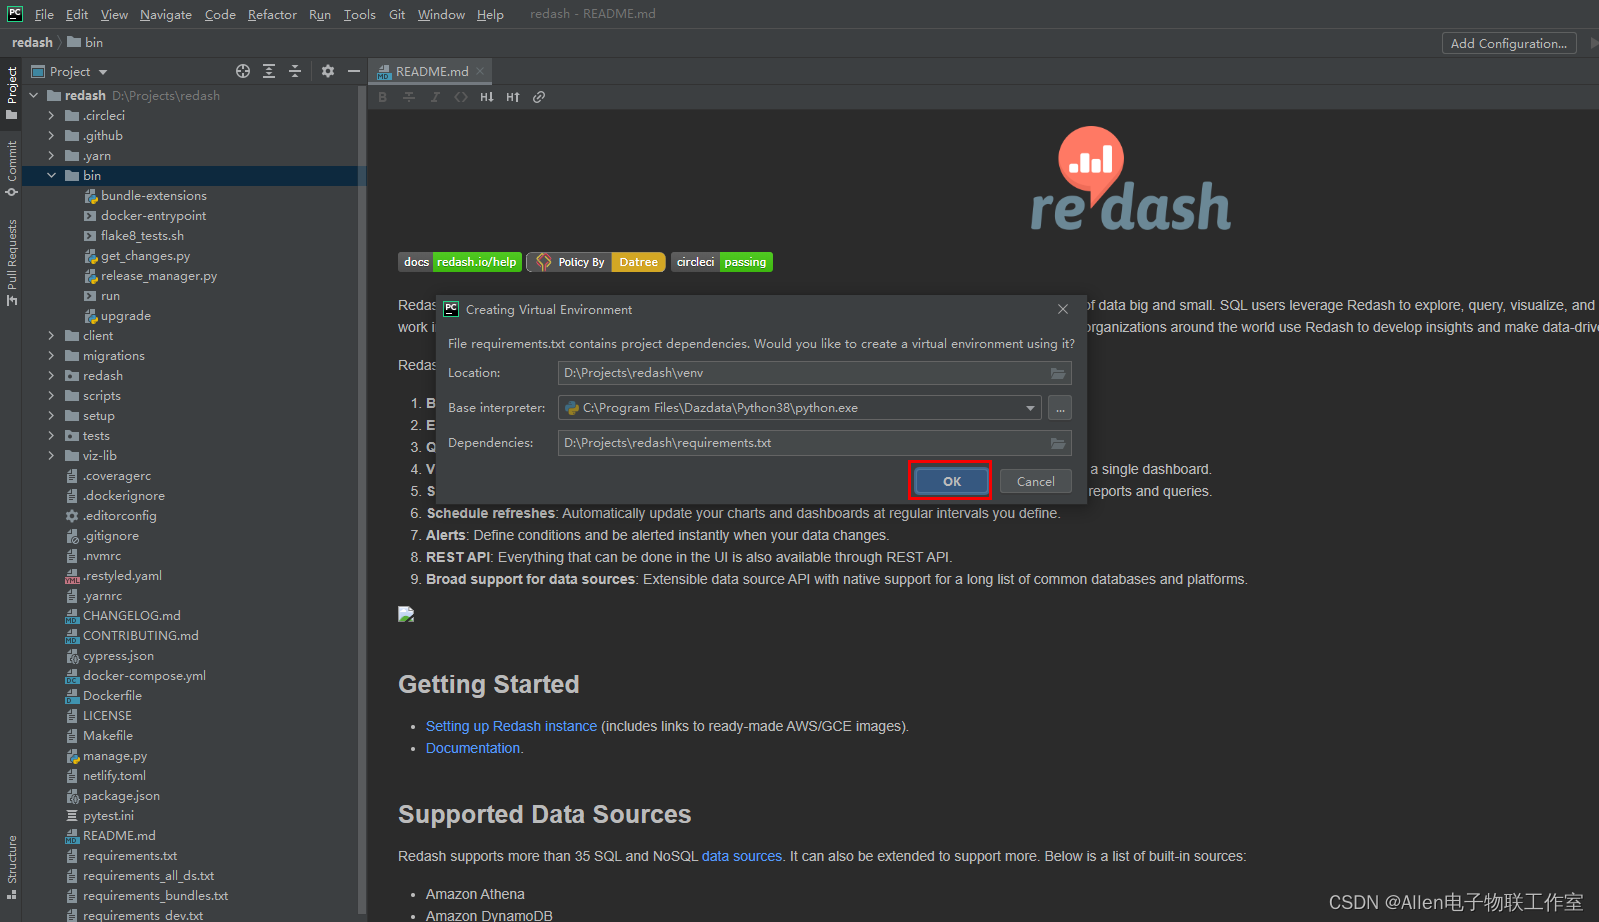Select requirements.txt in project tree
The width and height of the screenshot is (1599, 922).
130,856
